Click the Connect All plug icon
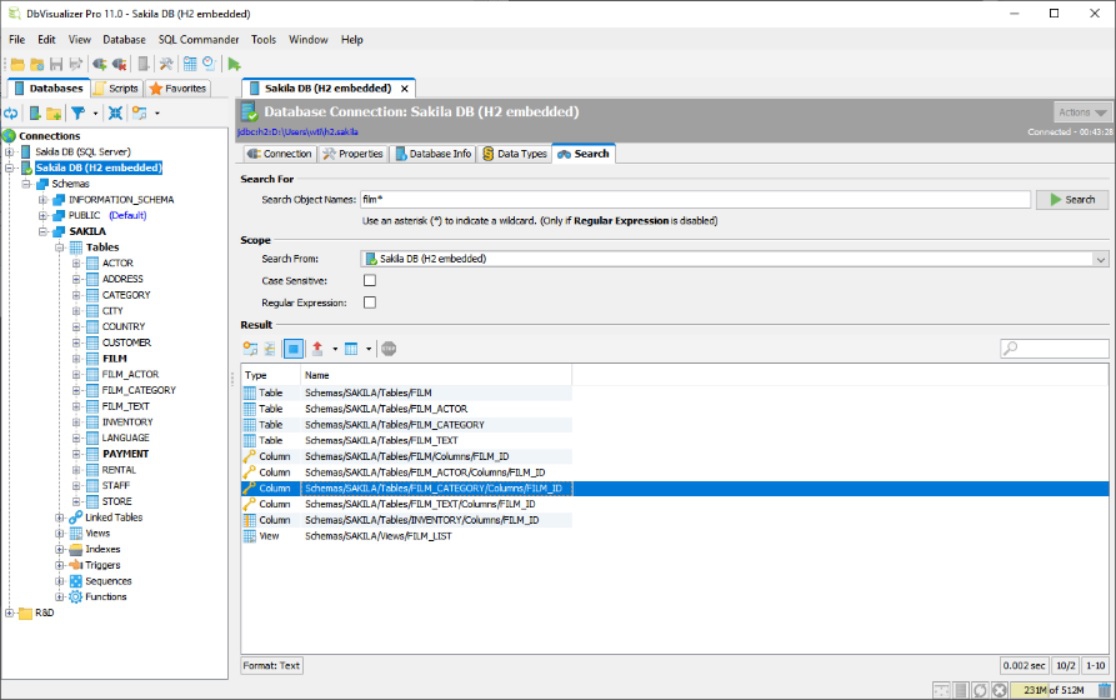The image size is (1116, 700). [x=99, y=65]
